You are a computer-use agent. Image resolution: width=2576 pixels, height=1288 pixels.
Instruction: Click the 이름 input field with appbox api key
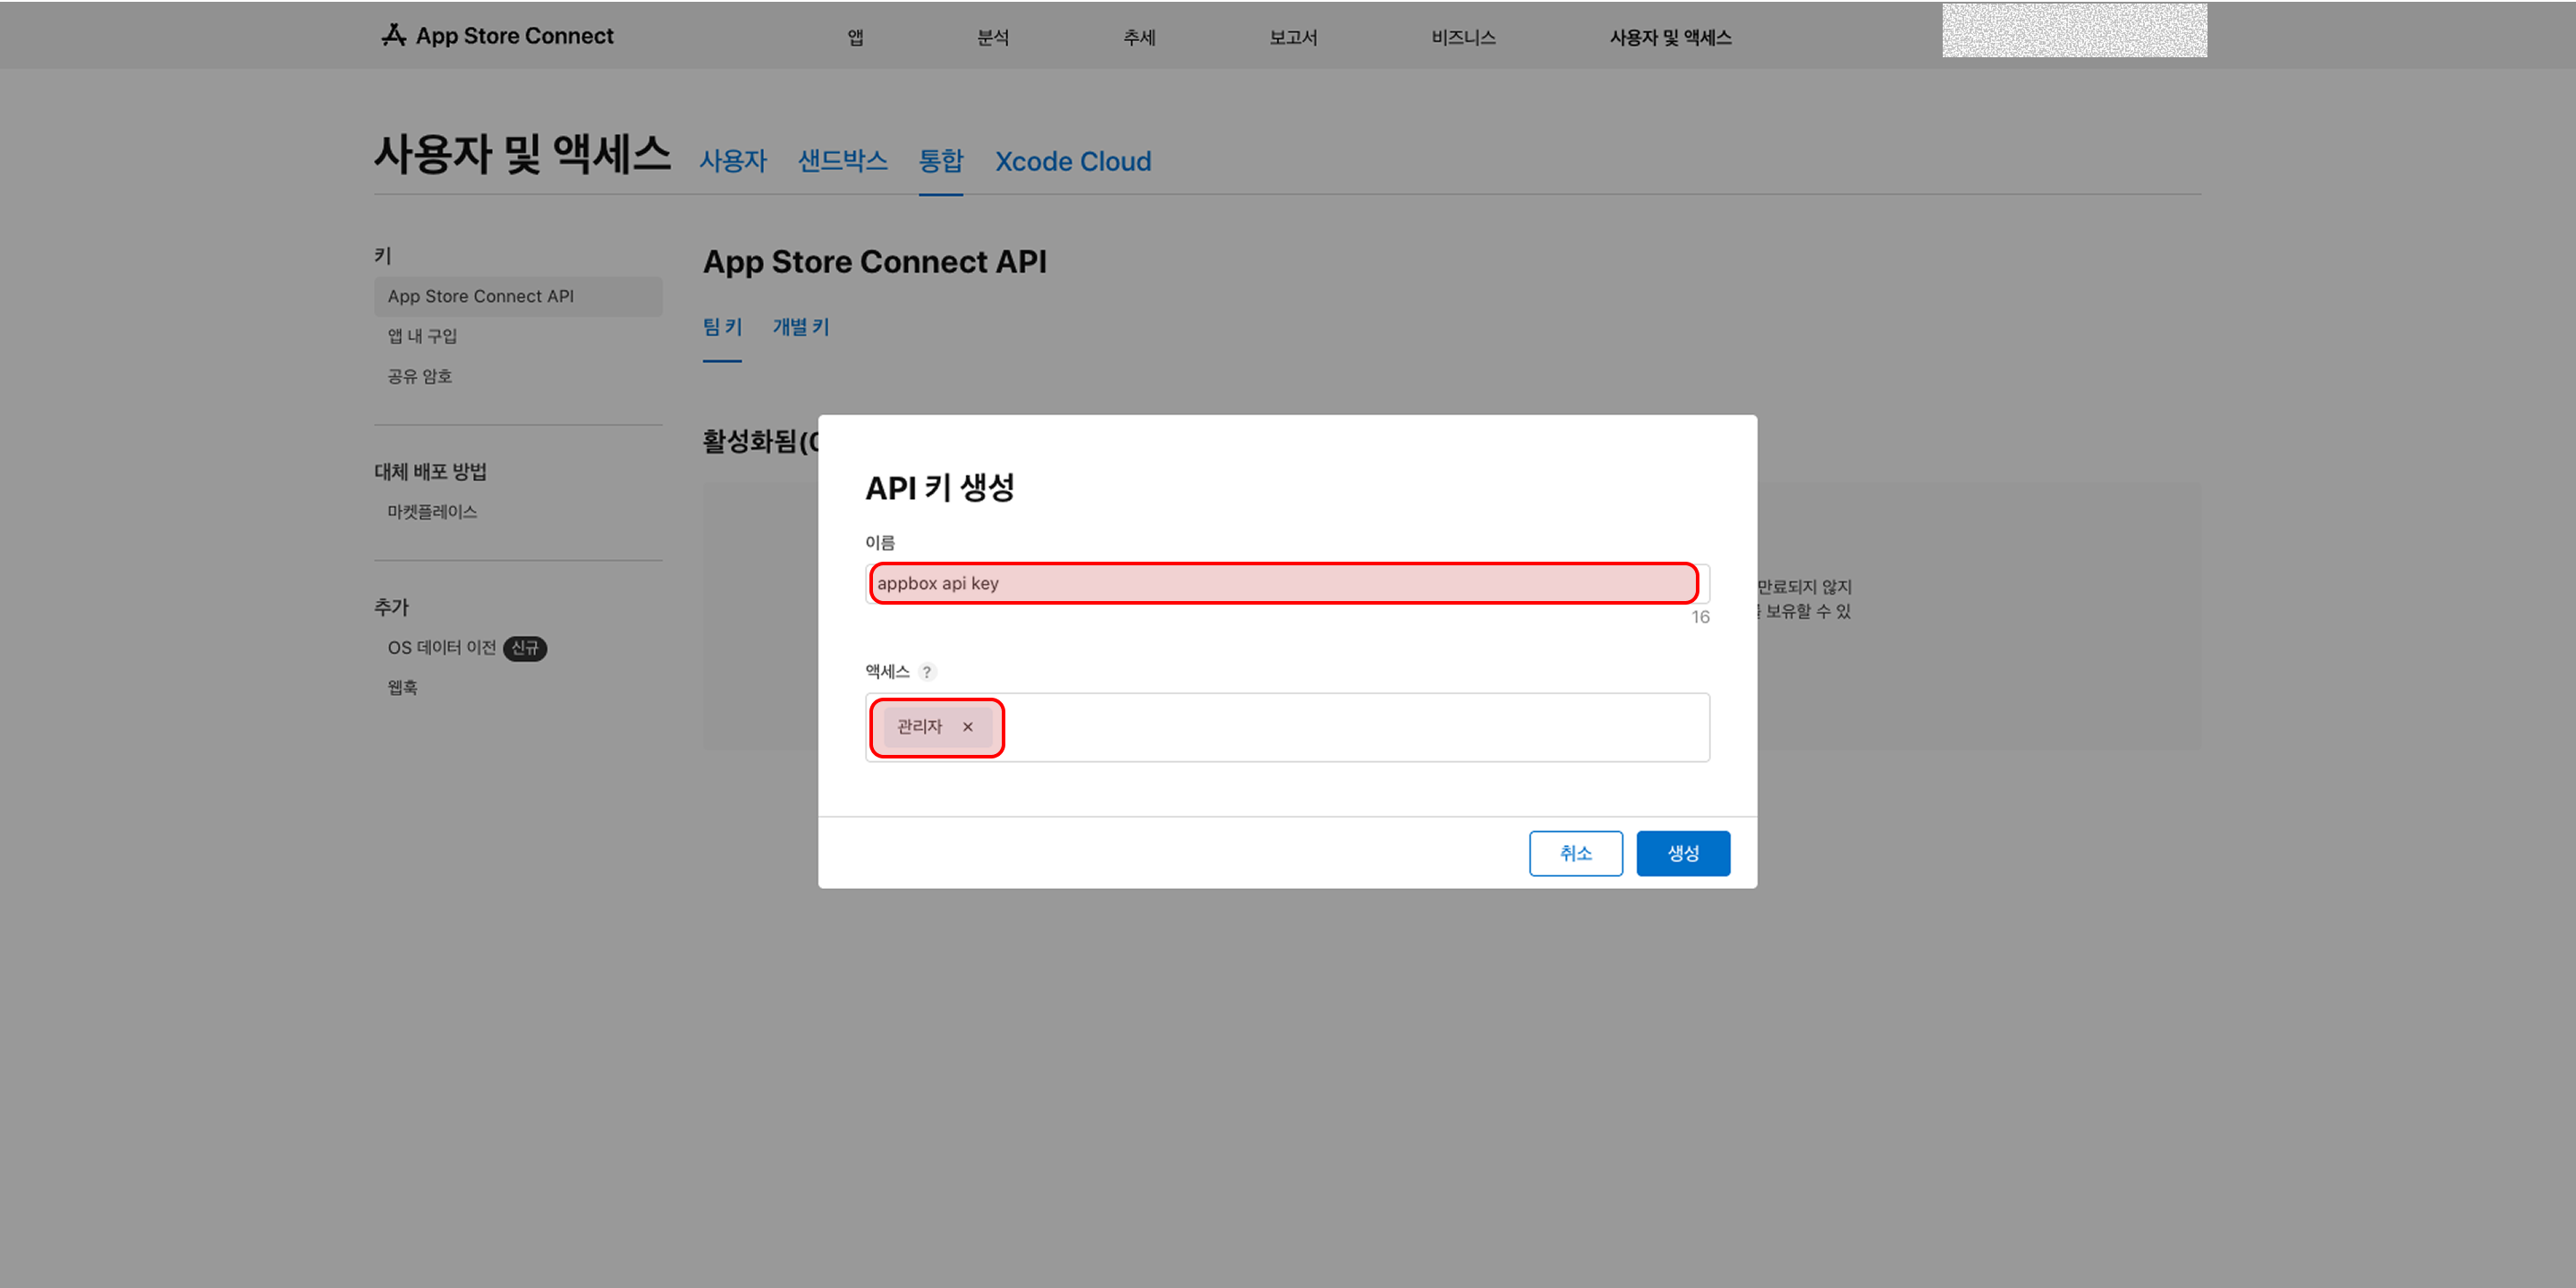[1286, 583]
